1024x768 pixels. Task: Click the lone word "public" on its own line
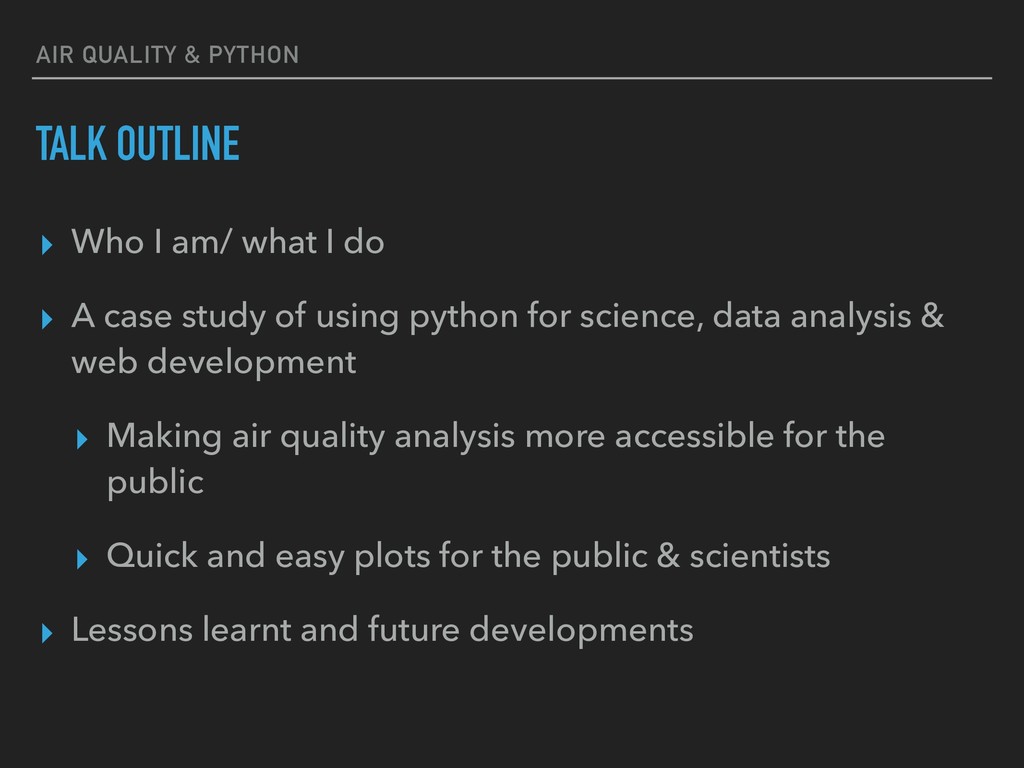pos(155,483)
